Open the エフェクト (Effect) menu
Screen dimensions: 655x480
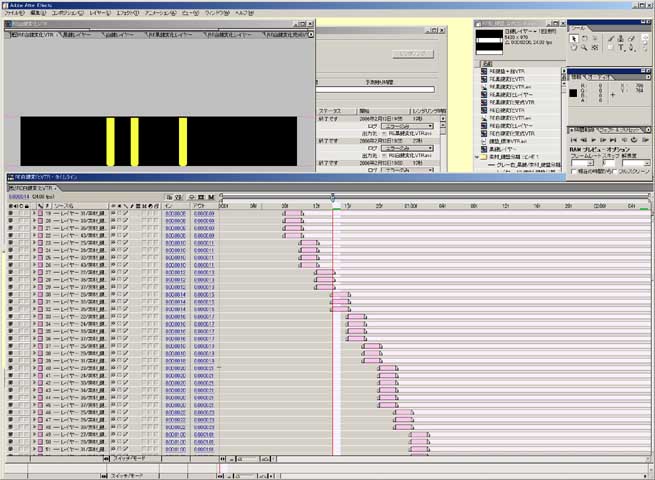coord(127,13)
